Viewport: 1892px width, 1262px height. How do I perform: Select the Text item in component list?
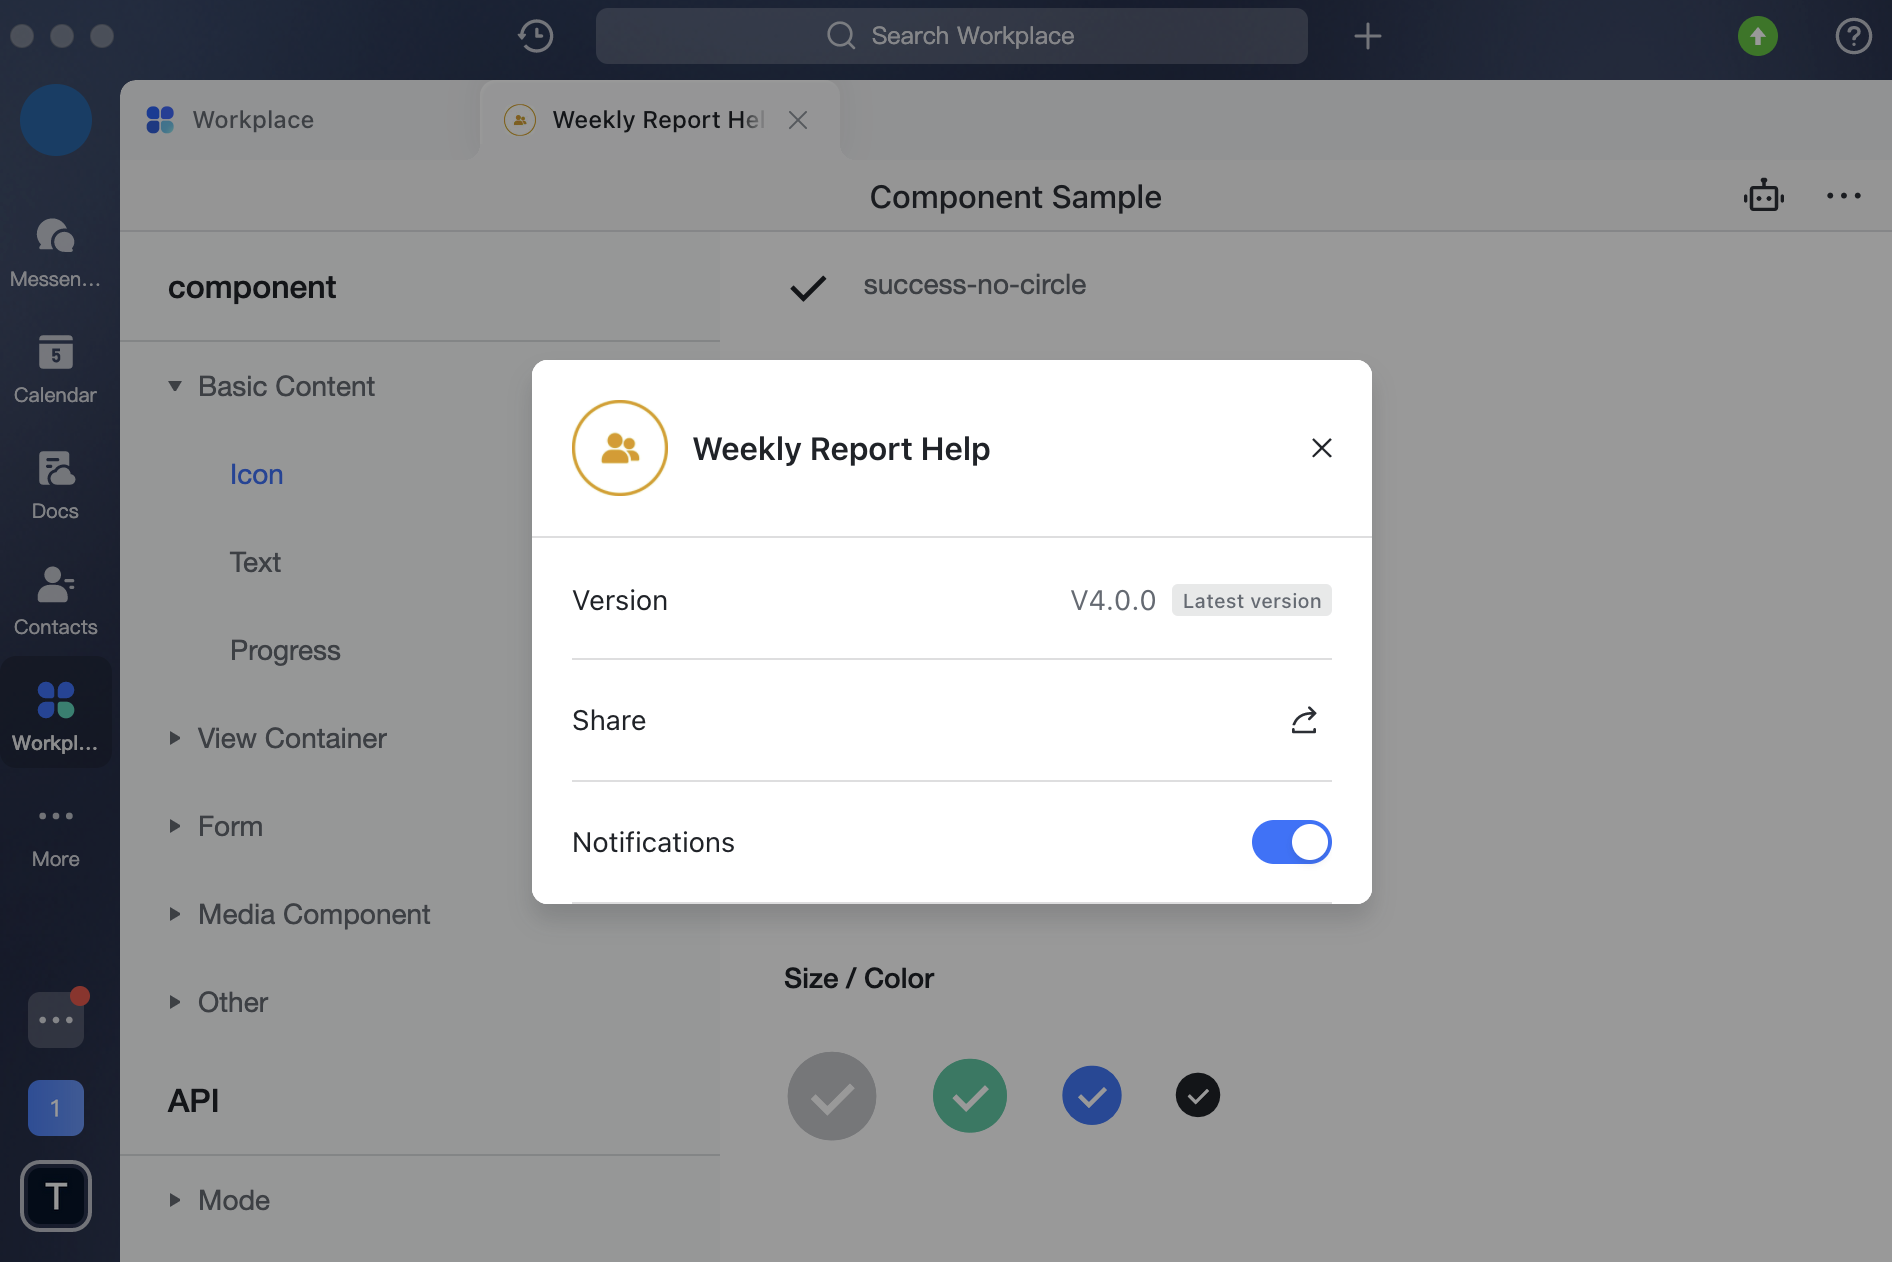click(x=255, y=562)
